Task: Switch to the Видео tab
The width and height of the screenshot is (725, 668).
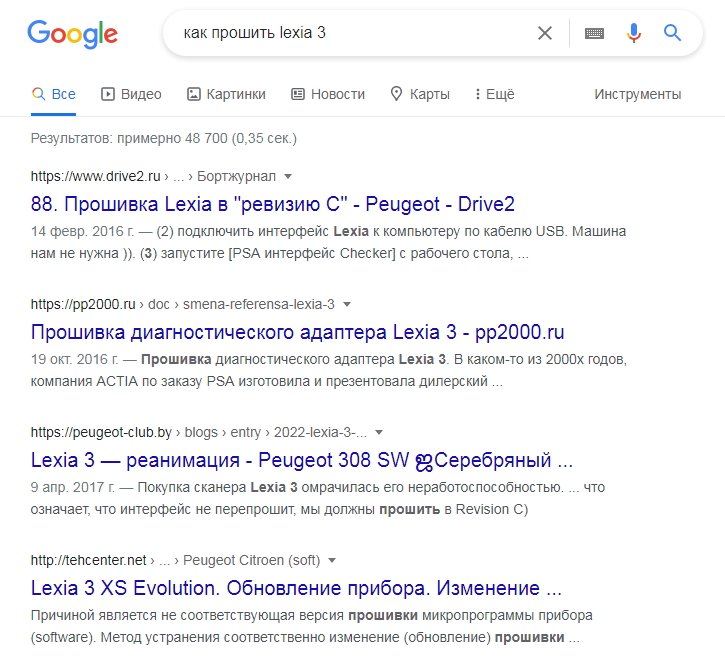Action: pyautogui.click(x=131, y=94)
